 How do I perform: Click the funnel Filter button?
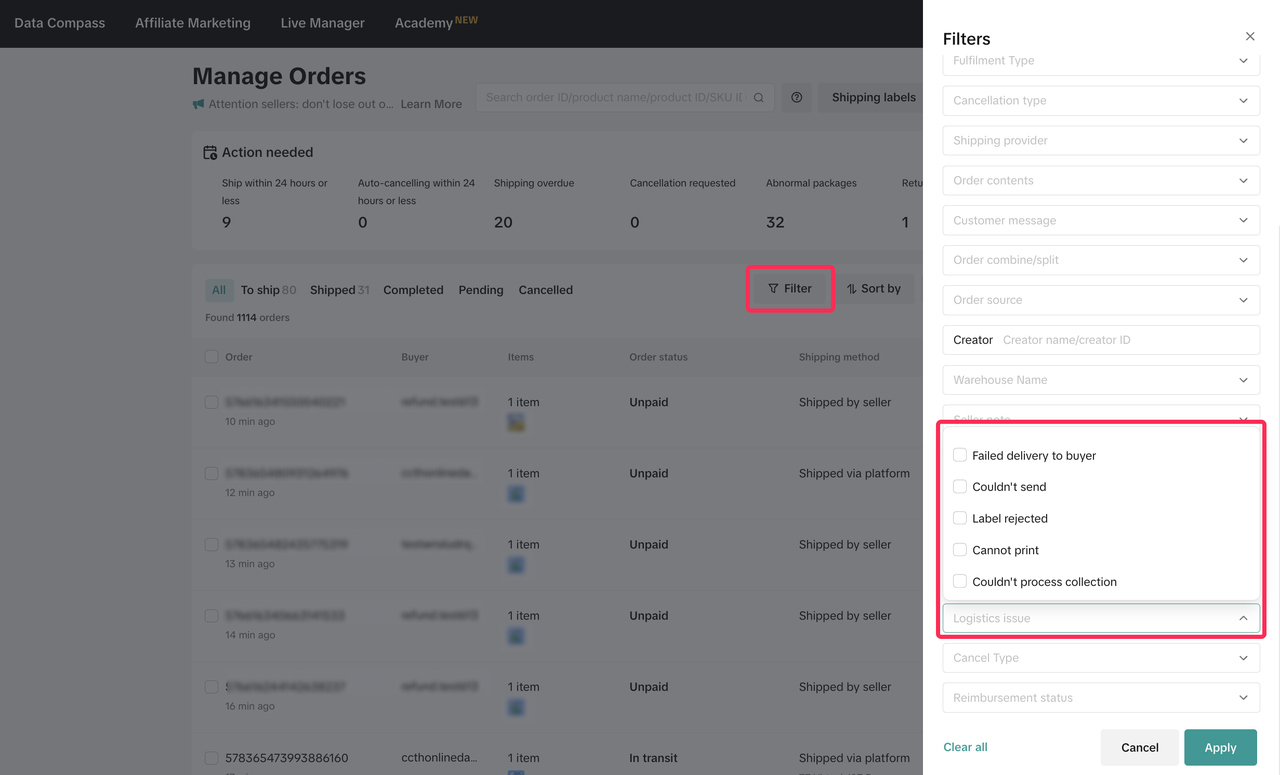790,289
